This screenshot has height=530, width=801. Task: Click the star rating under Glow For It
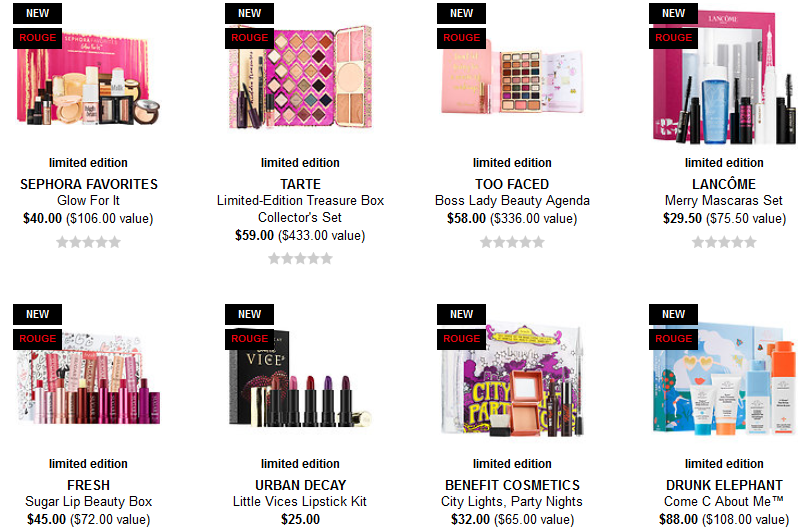pyautogui.click(x=88, y=242)
